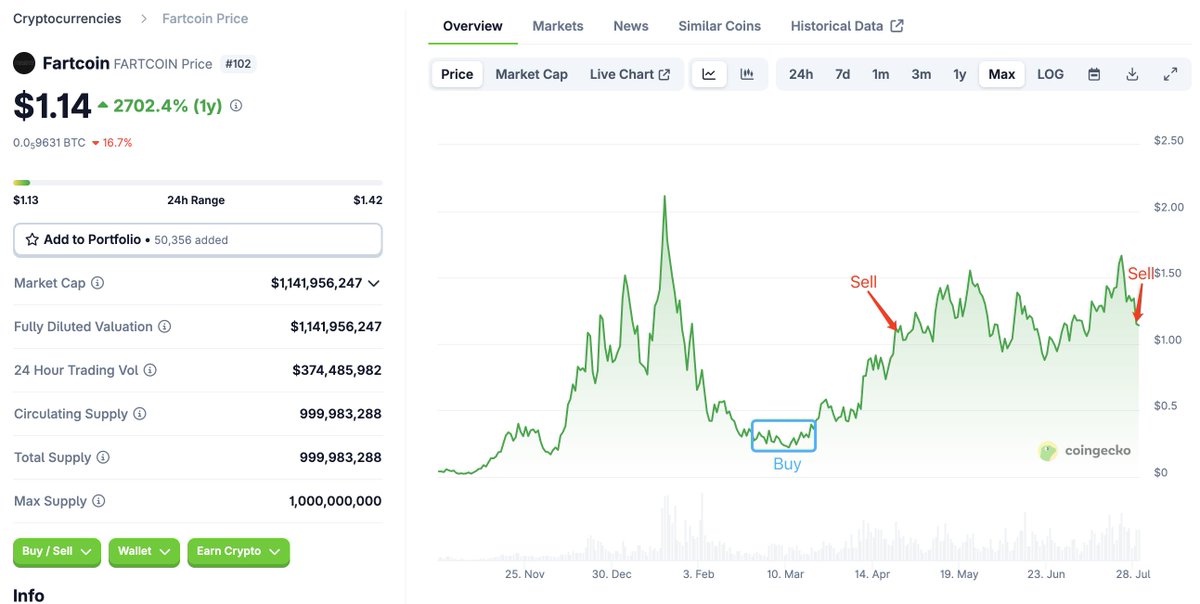
Task: Open the Earn Crypto dropdown
Action: pos(238,551)
